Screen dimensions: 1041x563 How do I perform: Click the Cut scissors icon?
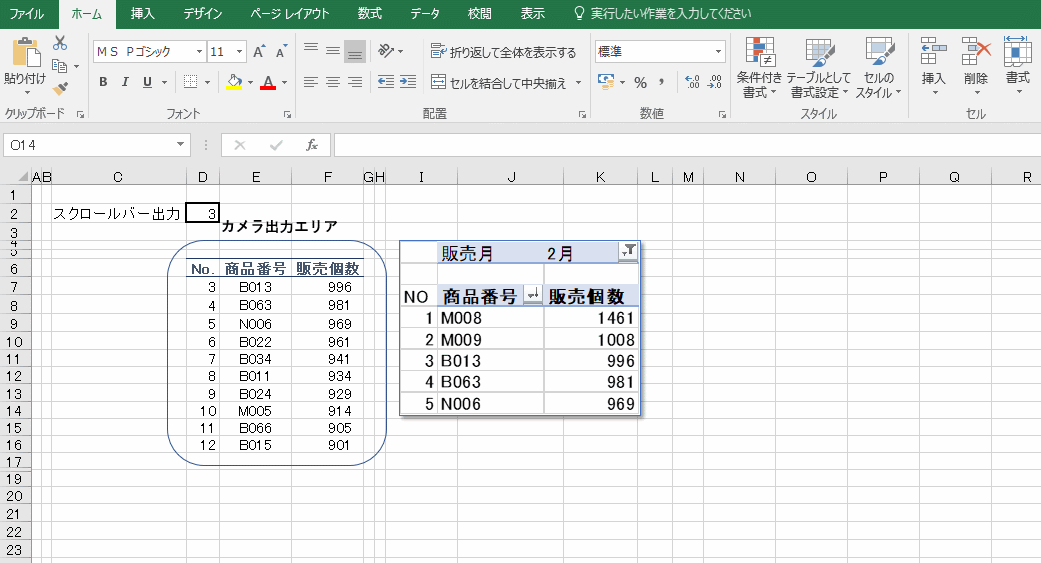[60, 43]
